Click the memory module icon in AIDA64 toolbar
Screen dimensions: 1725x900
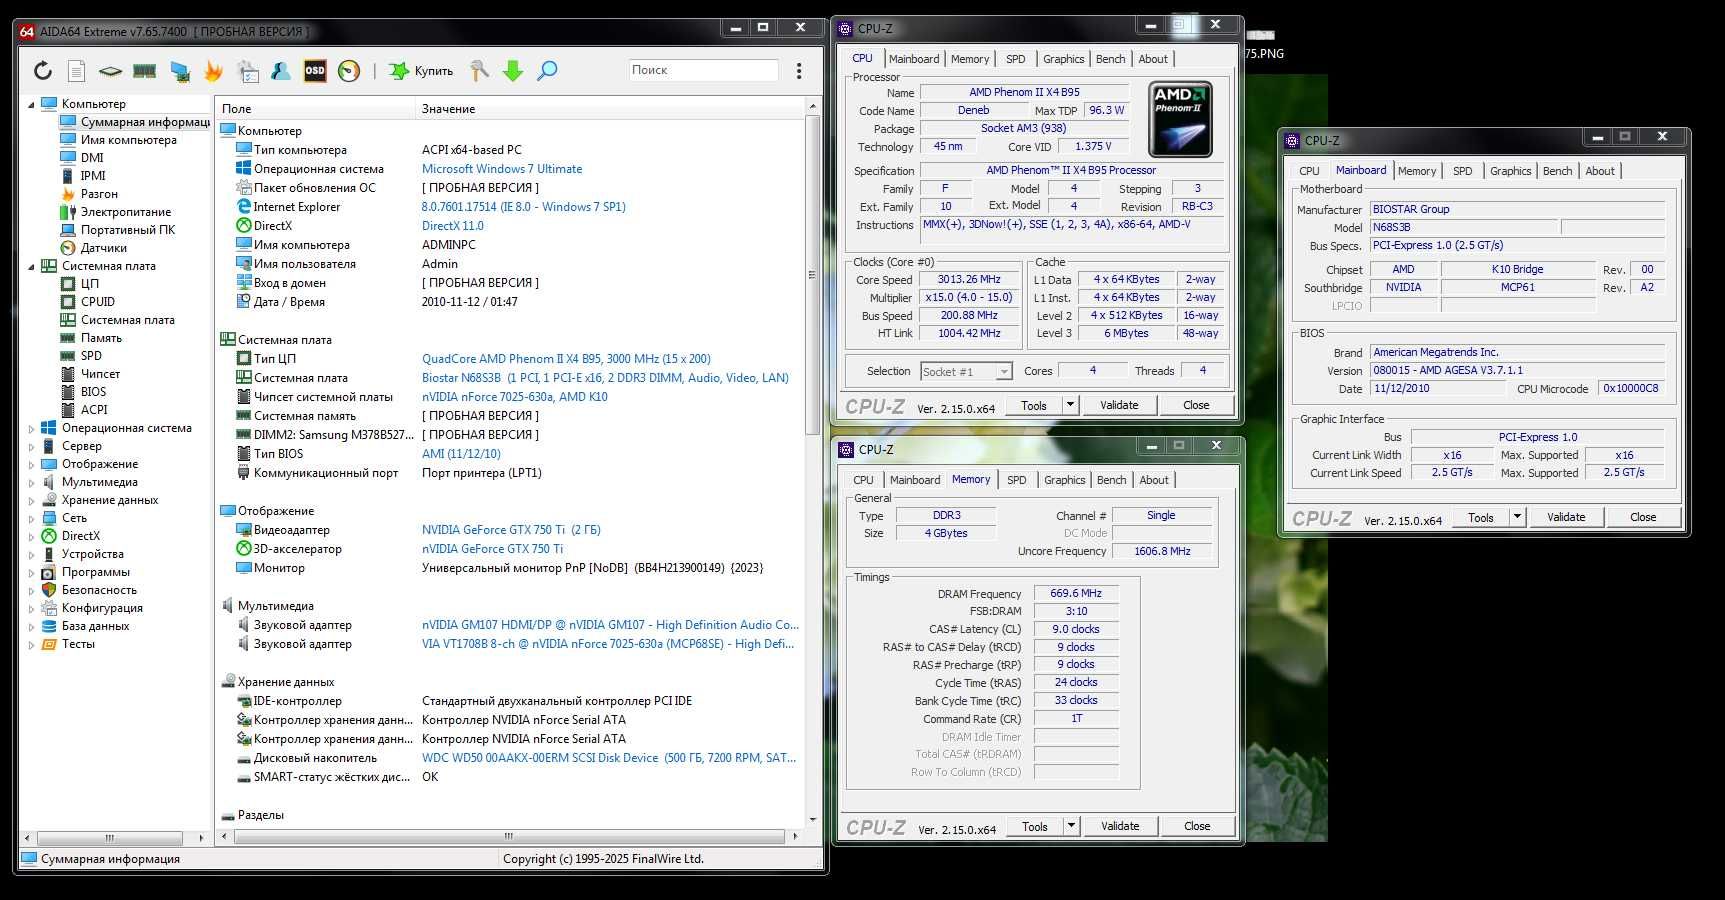pyautogui.click(x=144, y=71)
